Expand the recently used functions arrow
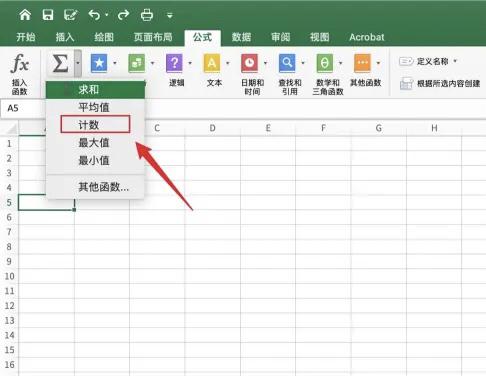Screen dimensions: 486x376 pyautogui.click(x=115, y=63)
